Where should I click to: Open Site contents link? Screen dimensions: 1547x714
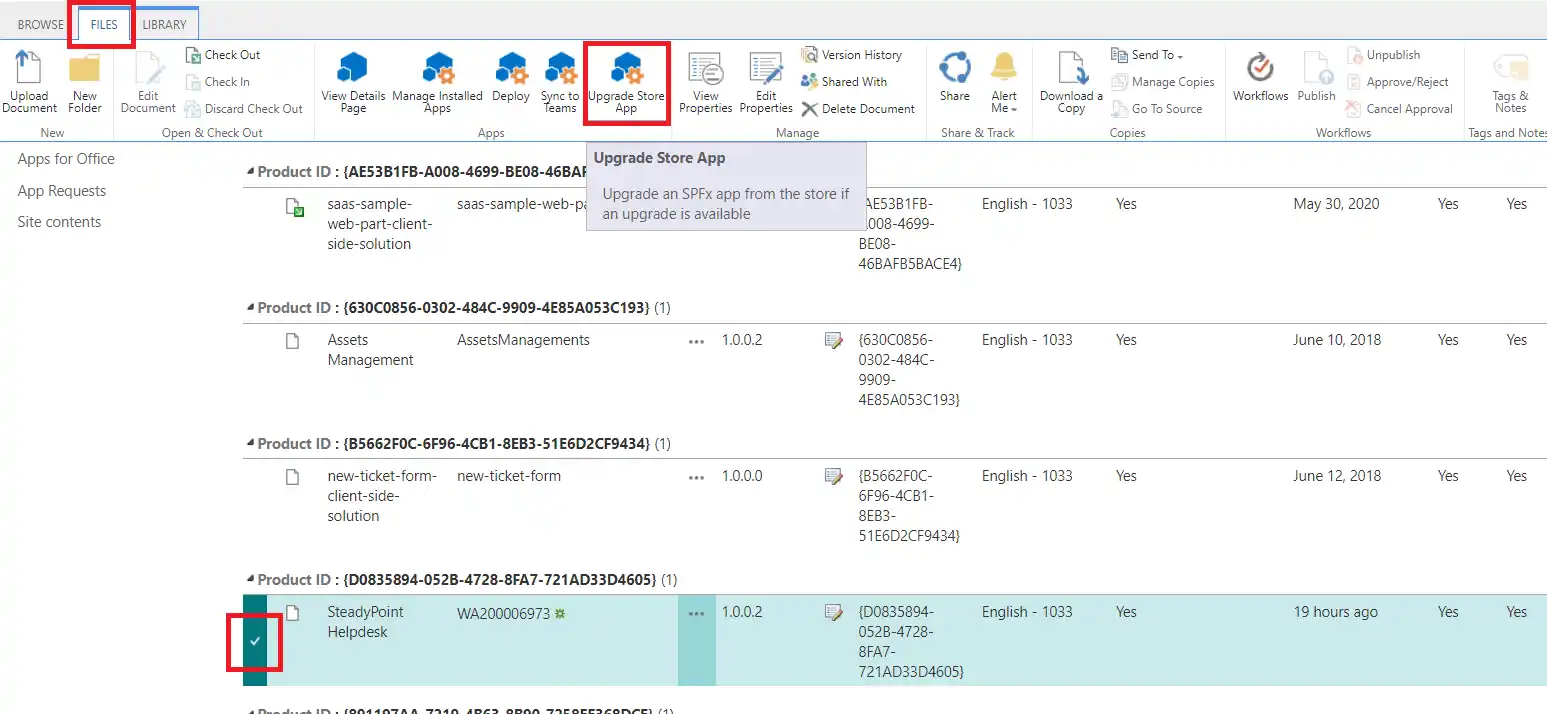pyautogui.click(x=59, y=222)
